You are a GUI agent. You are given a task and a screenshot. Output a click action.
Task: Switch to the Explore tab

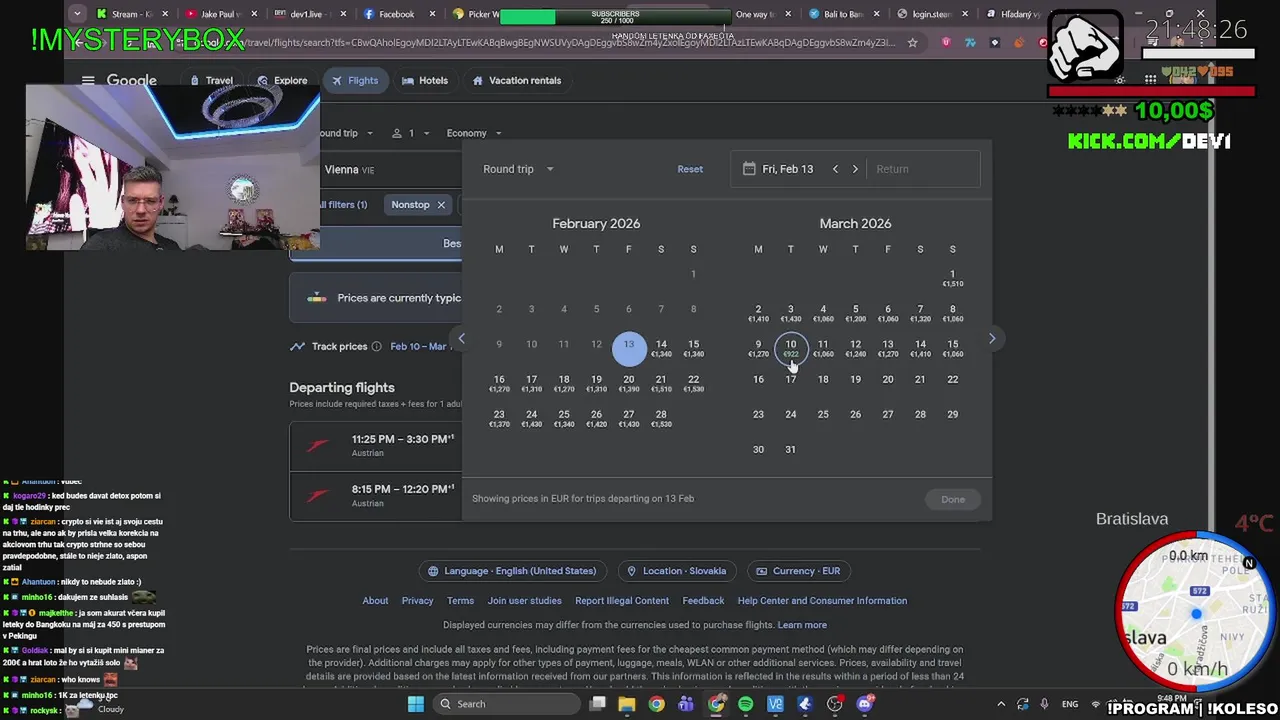(282, 81)
